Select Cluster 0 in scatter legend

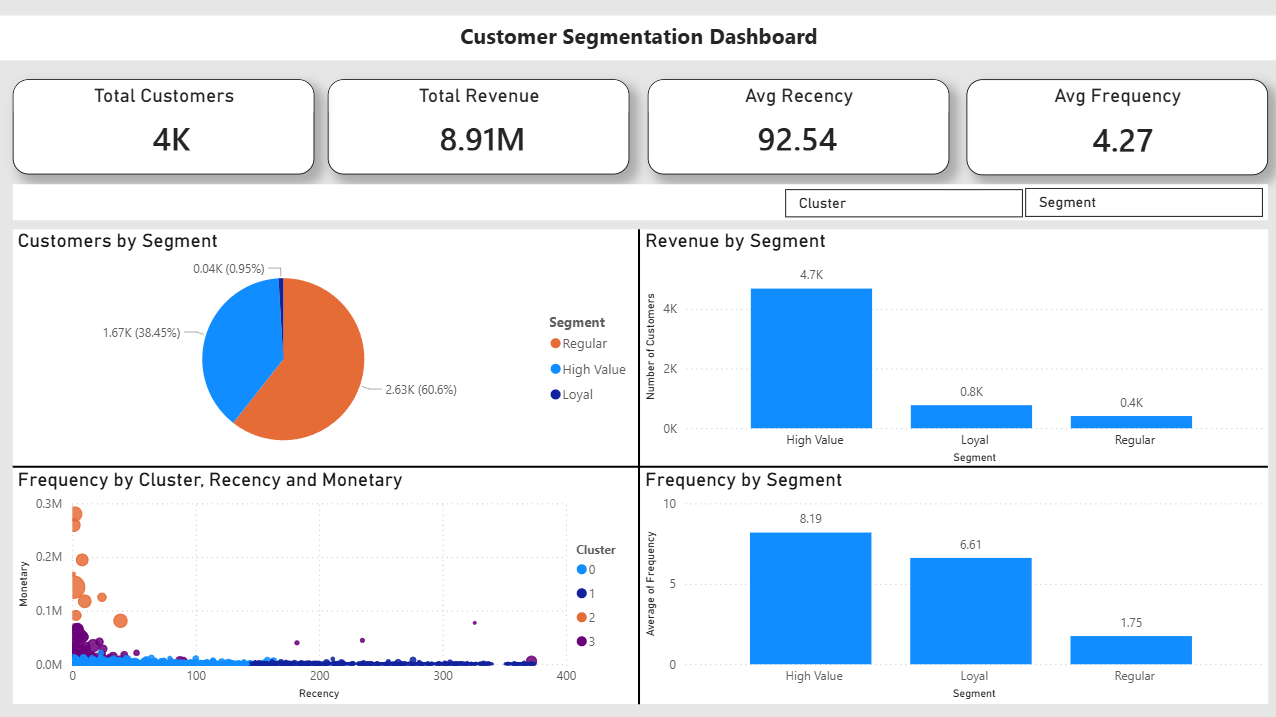[x=588, y=570]
